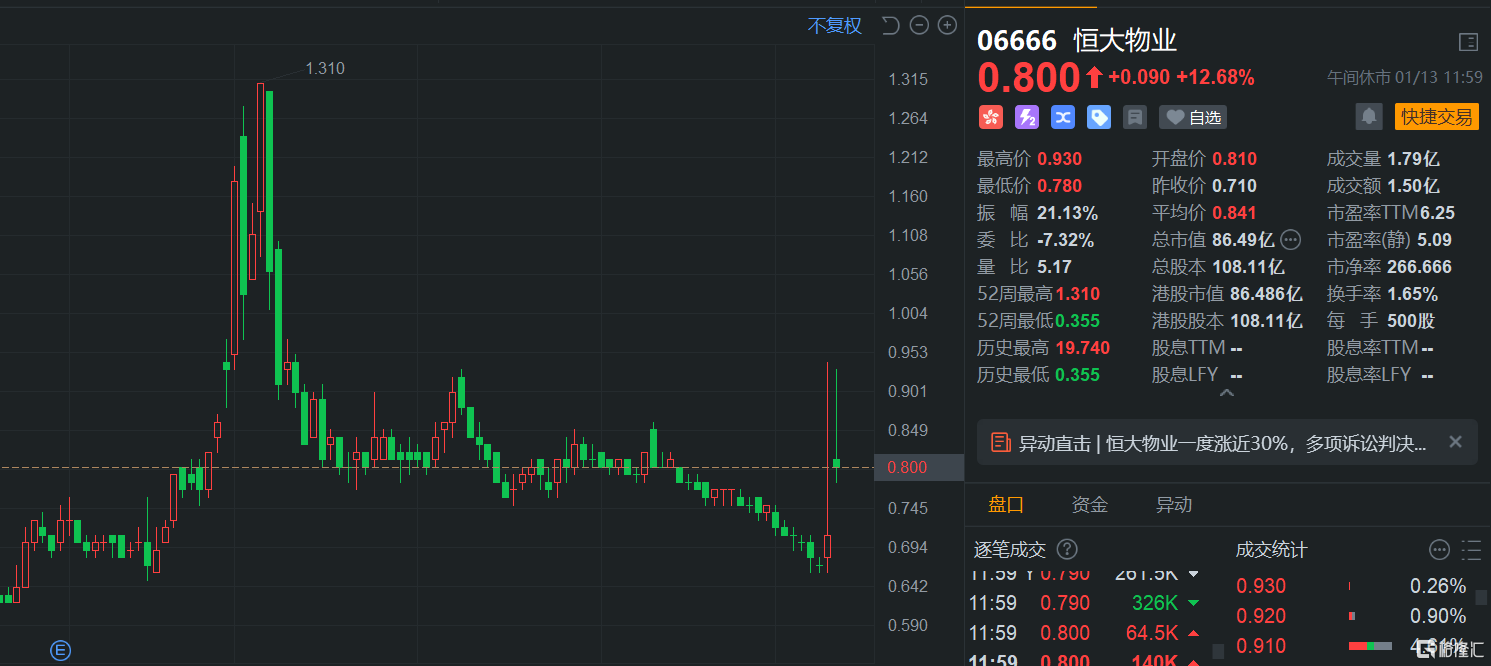The image size is (1491, 666).
Task: Click the 换手率 value 1.65%
Action: 1412,294
